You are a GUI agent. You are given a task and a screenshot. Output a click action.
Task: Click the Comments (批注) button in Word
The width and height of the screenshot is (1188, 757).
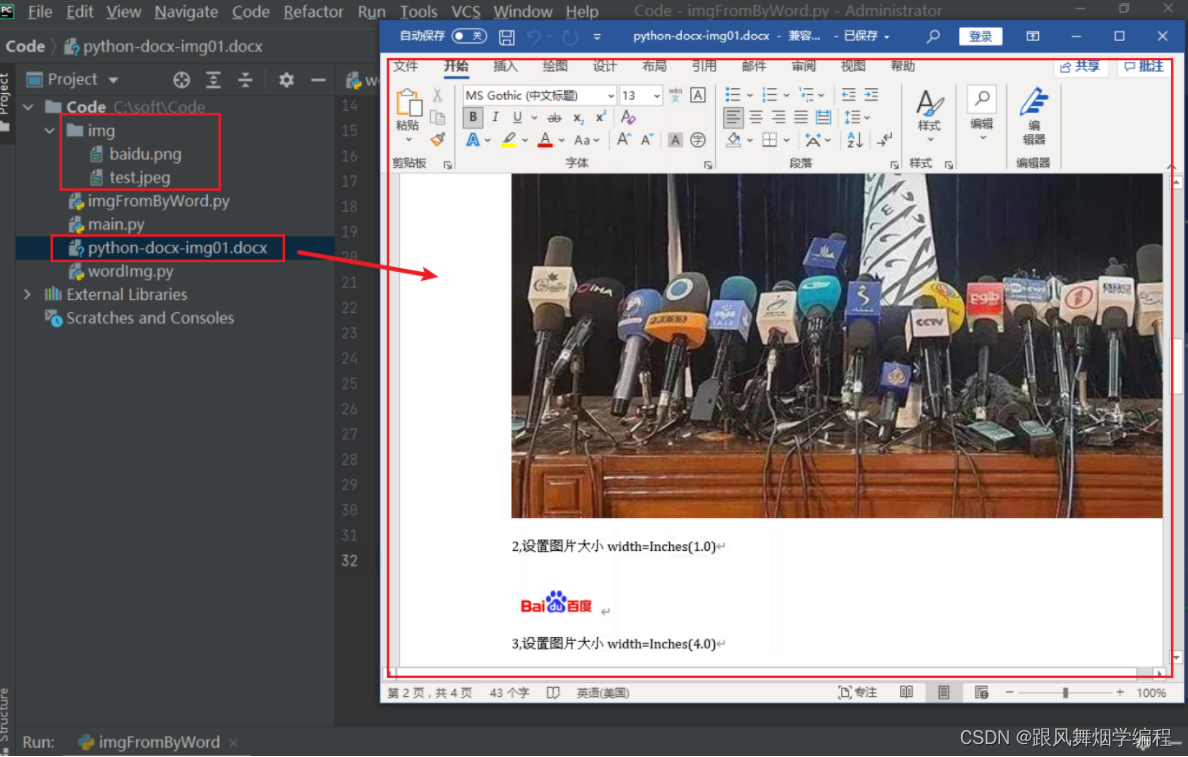click(1144, 67)
